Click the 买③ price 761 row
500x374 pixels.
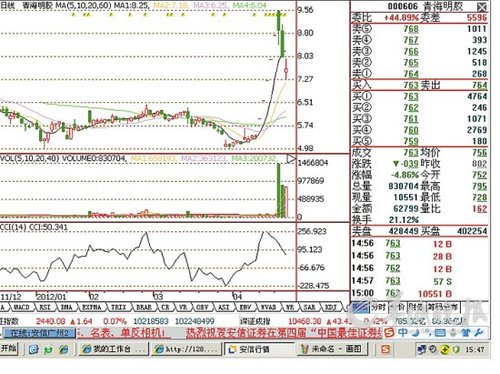[420, 119]
